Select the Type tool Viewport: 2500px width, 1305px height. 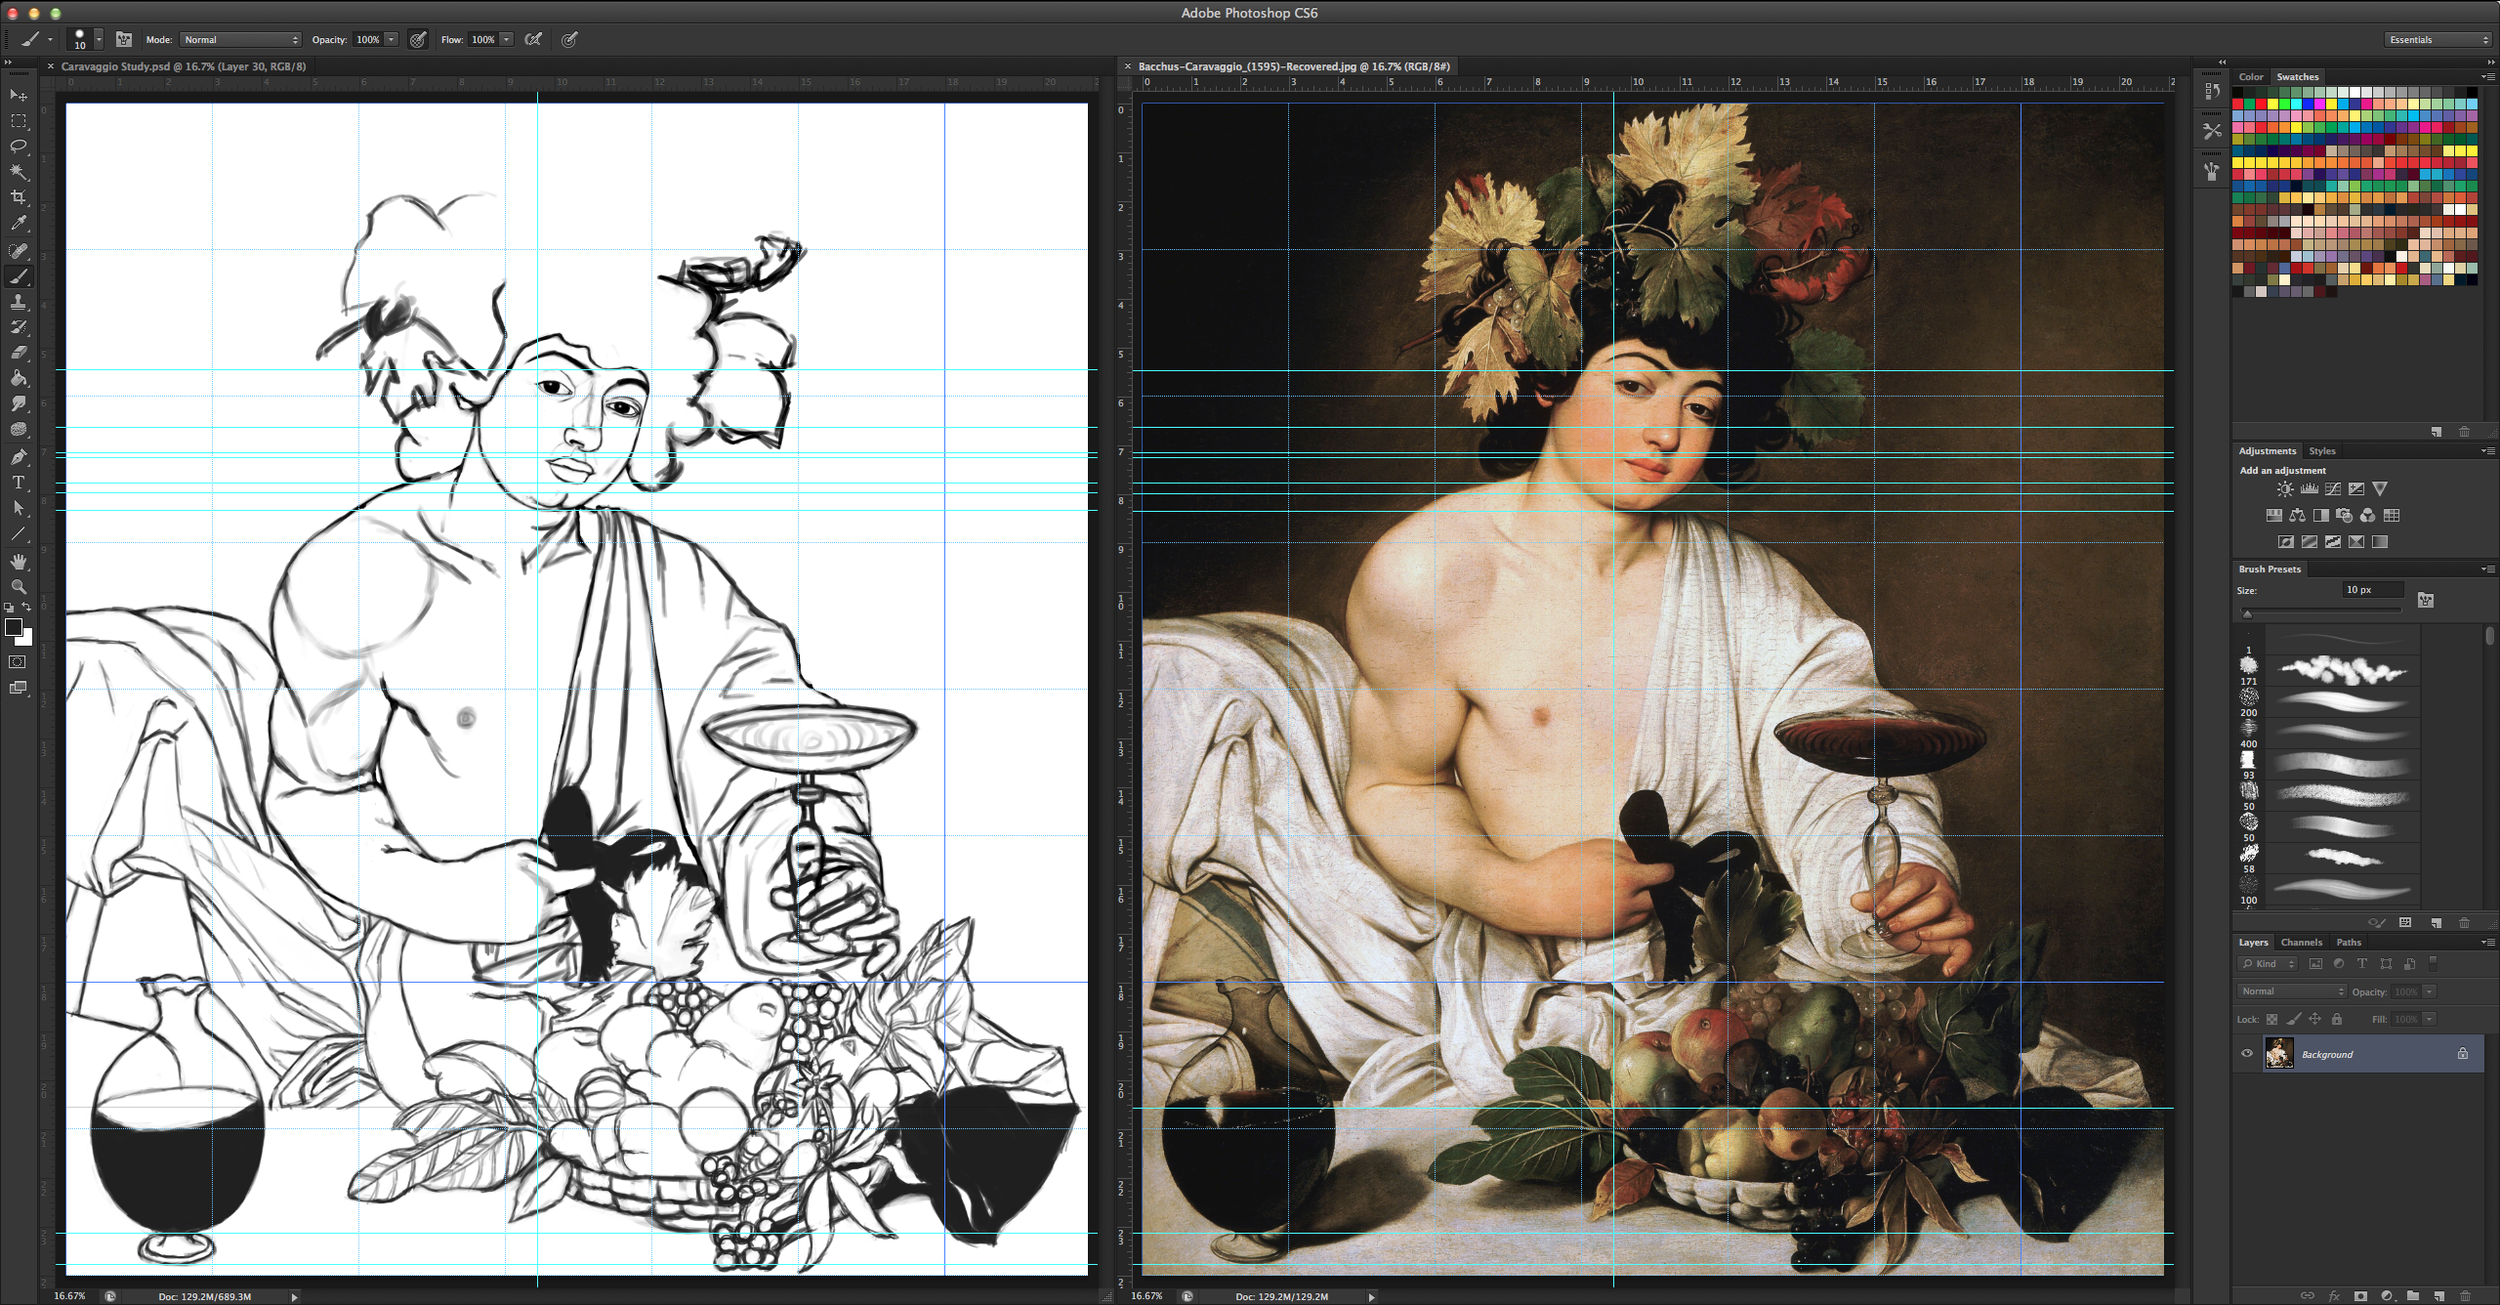point(18,483)
